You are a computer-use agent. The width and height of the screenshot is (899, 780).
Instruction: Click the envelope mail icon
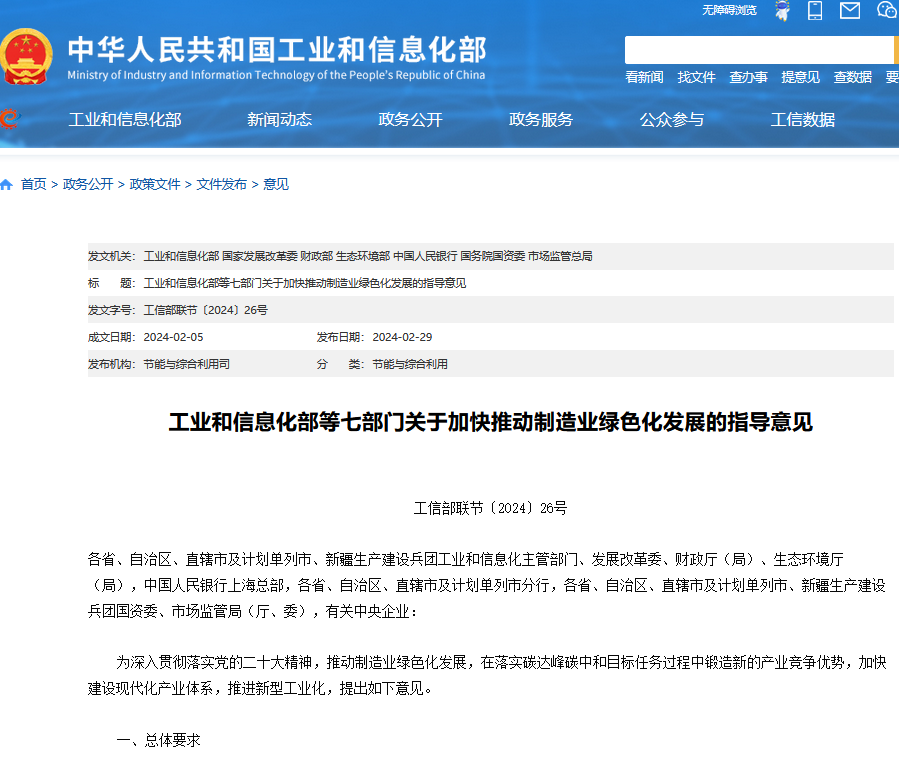tap(850, 11)
